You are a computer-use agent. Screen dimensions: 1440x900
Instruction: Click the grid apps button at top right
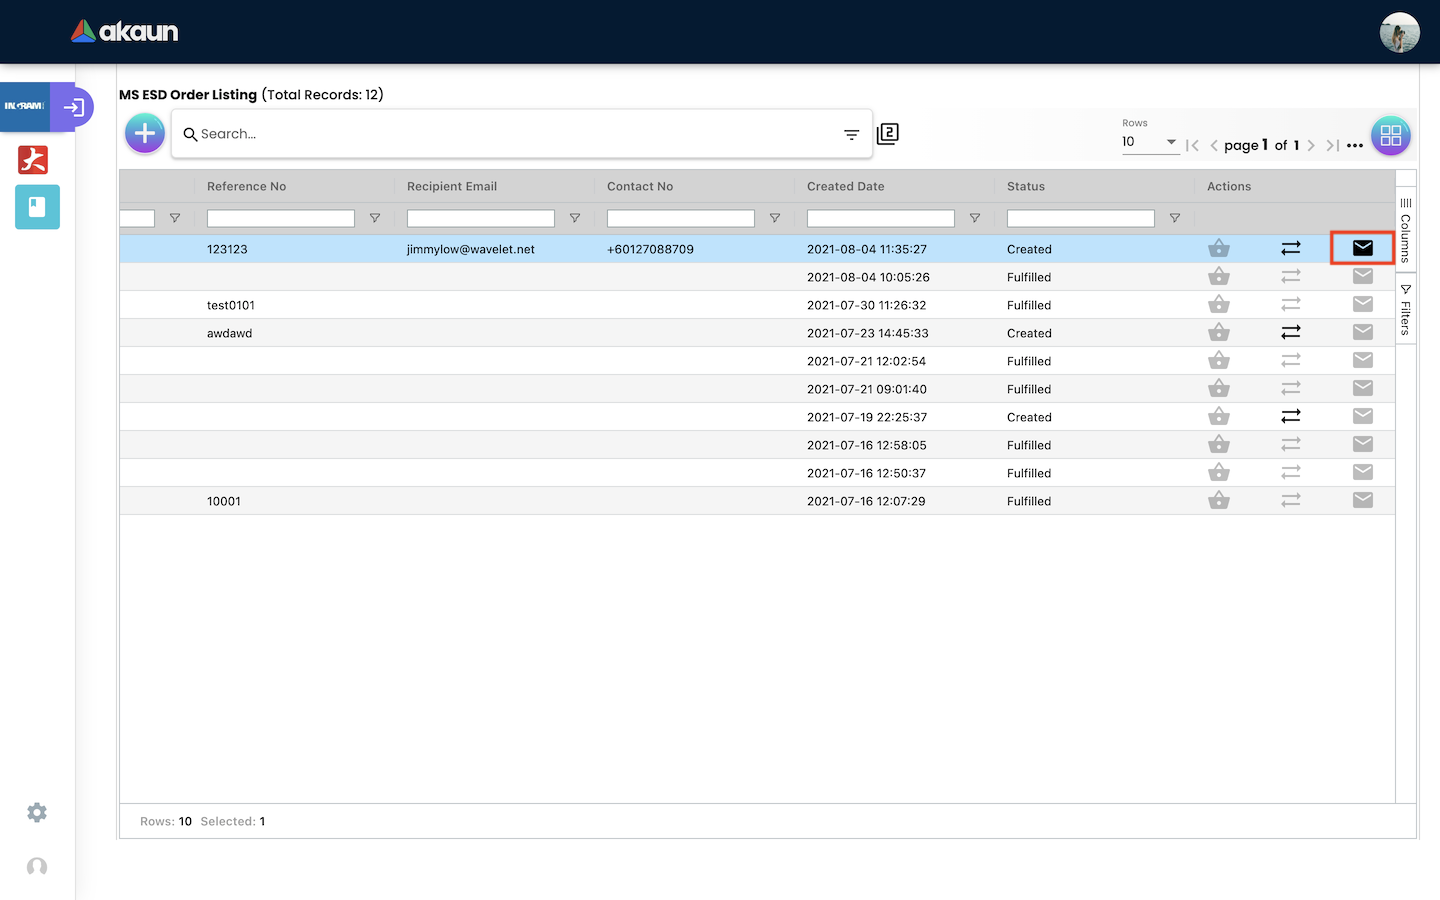pyautogui.click(x=1390, y=136)
